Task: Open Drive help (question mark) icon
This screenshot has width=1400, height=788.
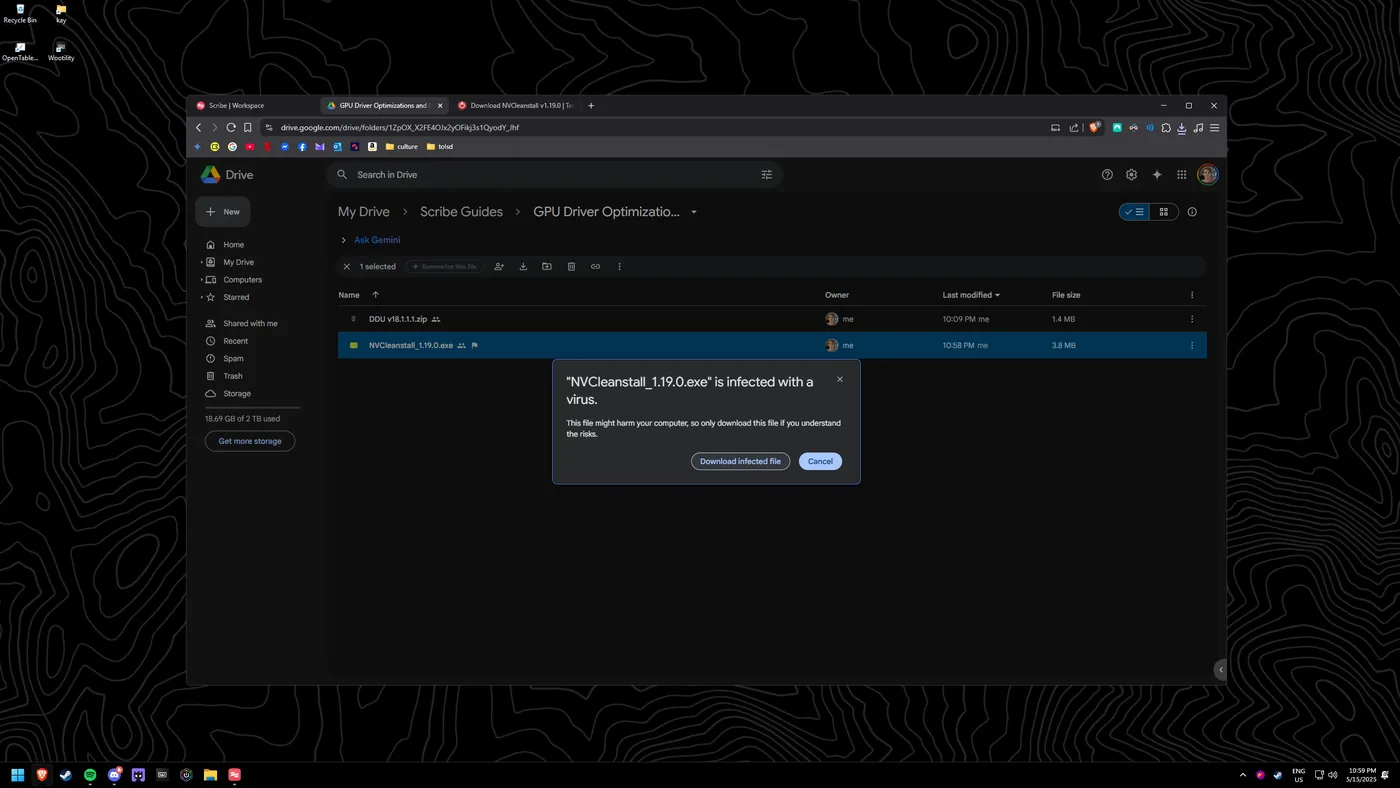Action: click(1107, 175)
